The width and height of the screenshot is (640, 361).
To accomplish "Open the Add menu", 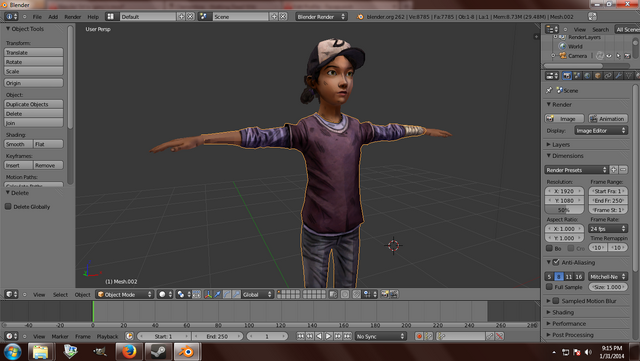I will 53,17.
